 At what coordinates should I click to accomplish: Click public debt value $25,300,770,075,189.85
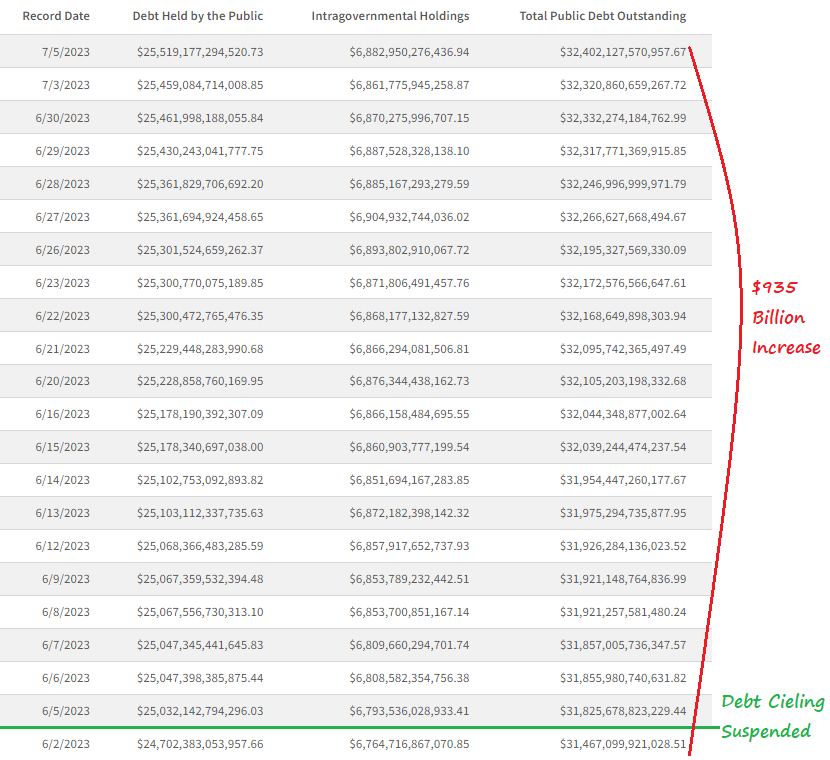pyautogui.click(x=200, y=283)
